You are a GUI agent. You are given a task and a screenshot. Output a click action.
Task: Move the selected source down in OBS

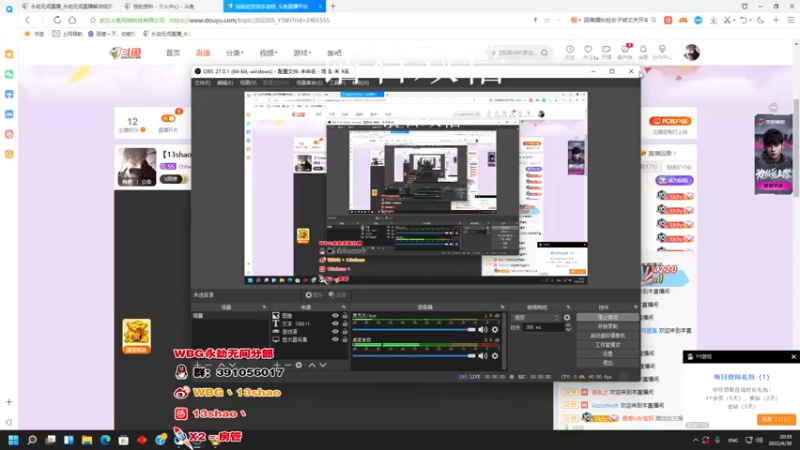(322, 365)
